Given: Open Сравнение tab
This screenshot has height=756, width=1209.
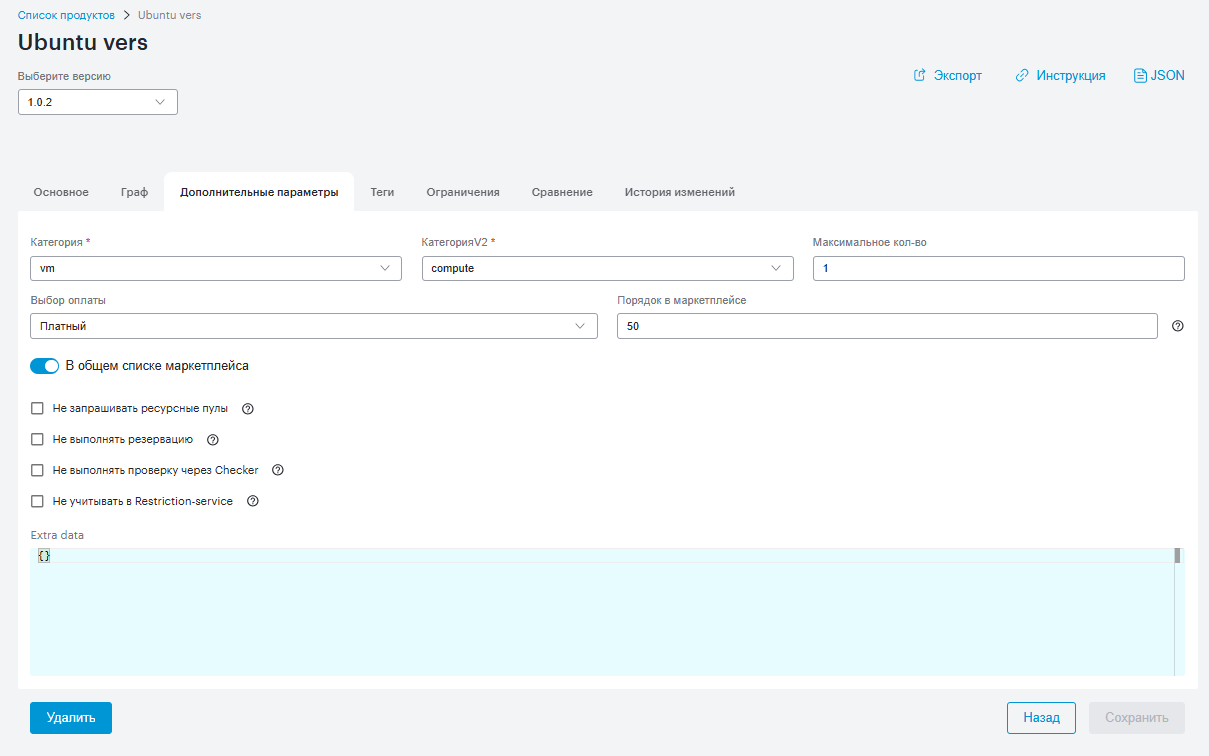Looking at the screenshot, I should [562, 192].
